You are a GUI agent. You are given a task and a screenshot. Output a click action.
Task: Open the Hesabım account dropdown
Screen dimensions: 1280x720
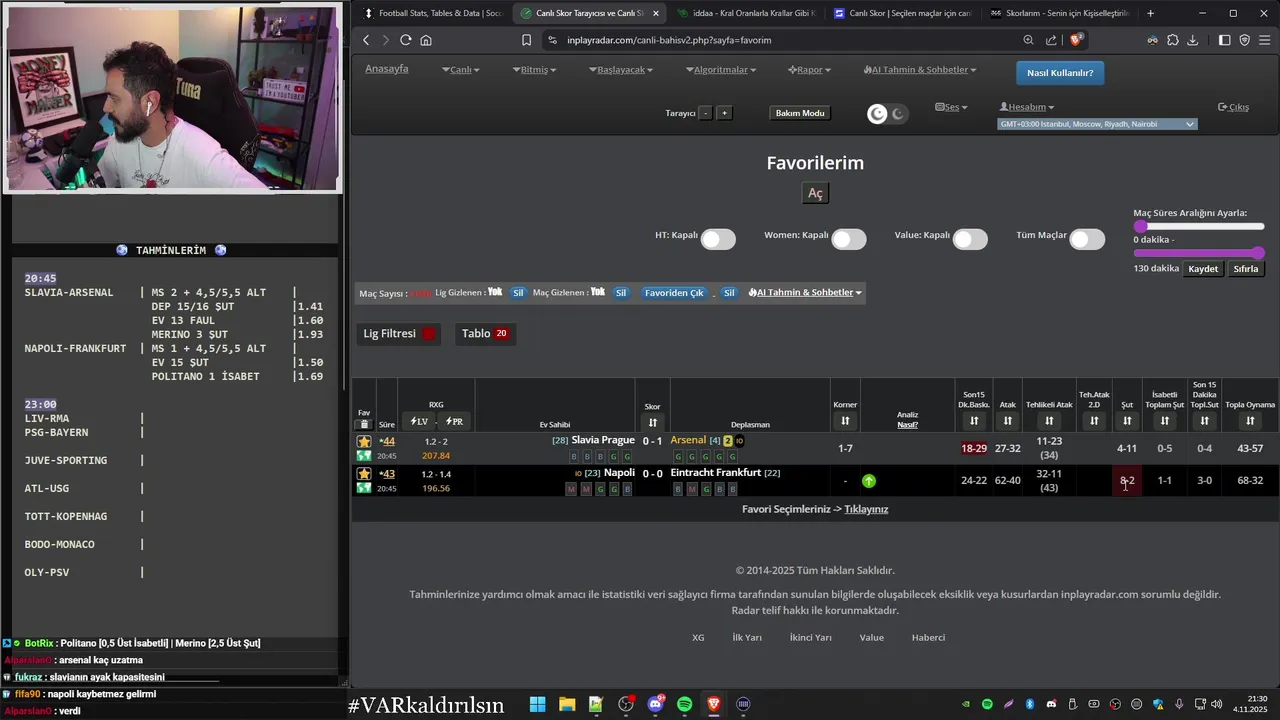tap(1027, 107)
